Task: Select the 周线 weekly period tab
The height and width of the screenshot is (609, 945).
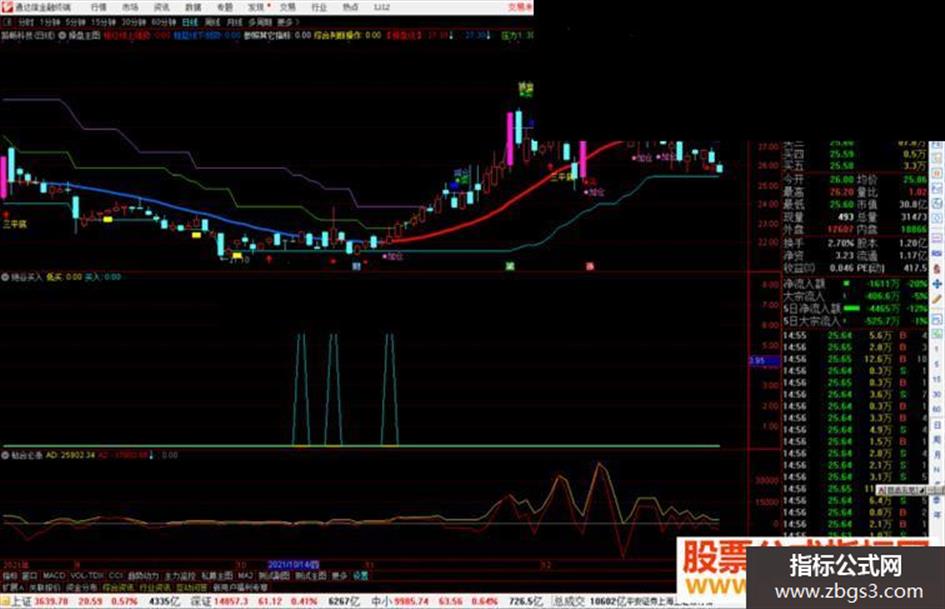Action: coord(213,22)
